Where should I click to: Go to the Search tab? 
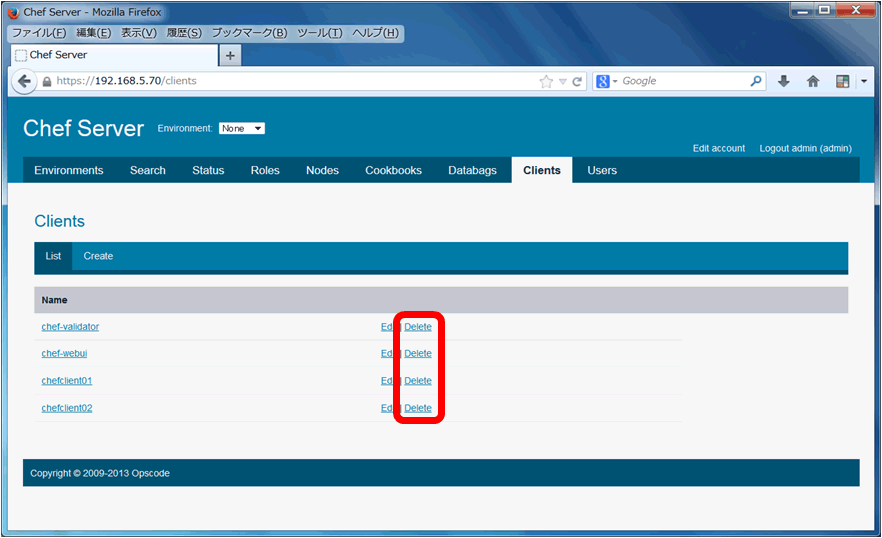pos(148,171)
